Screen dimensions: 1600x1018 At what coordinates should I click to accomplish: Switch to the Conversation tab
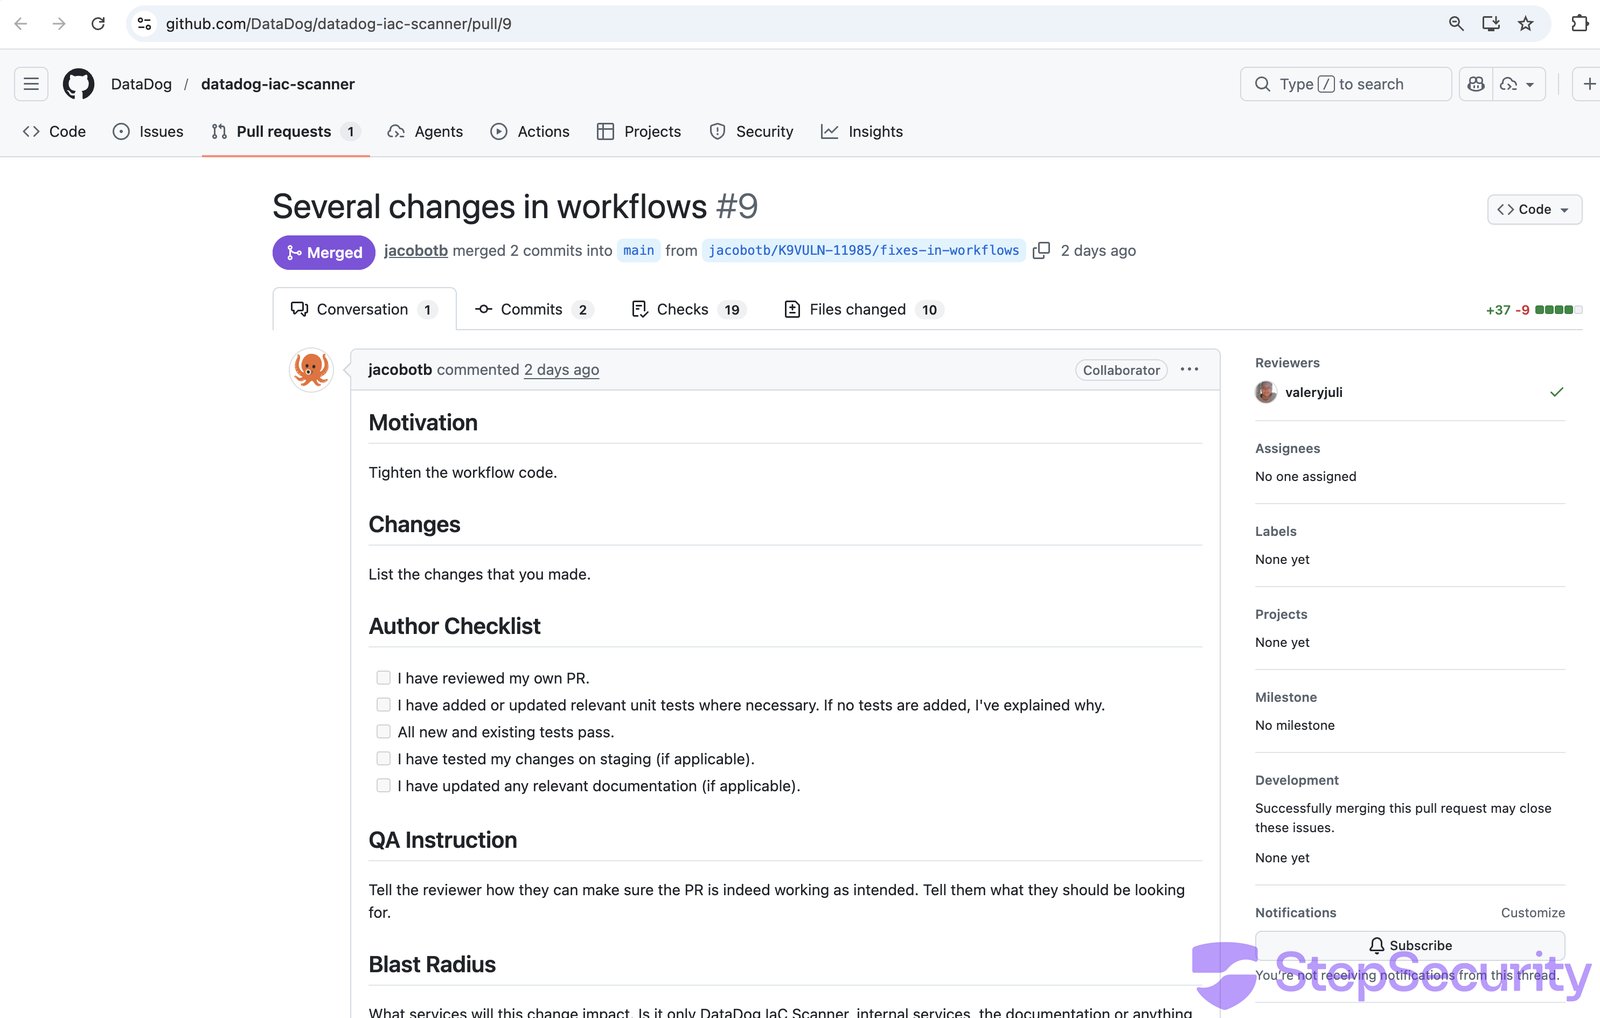pyautogui.click(x=364, y=309)
